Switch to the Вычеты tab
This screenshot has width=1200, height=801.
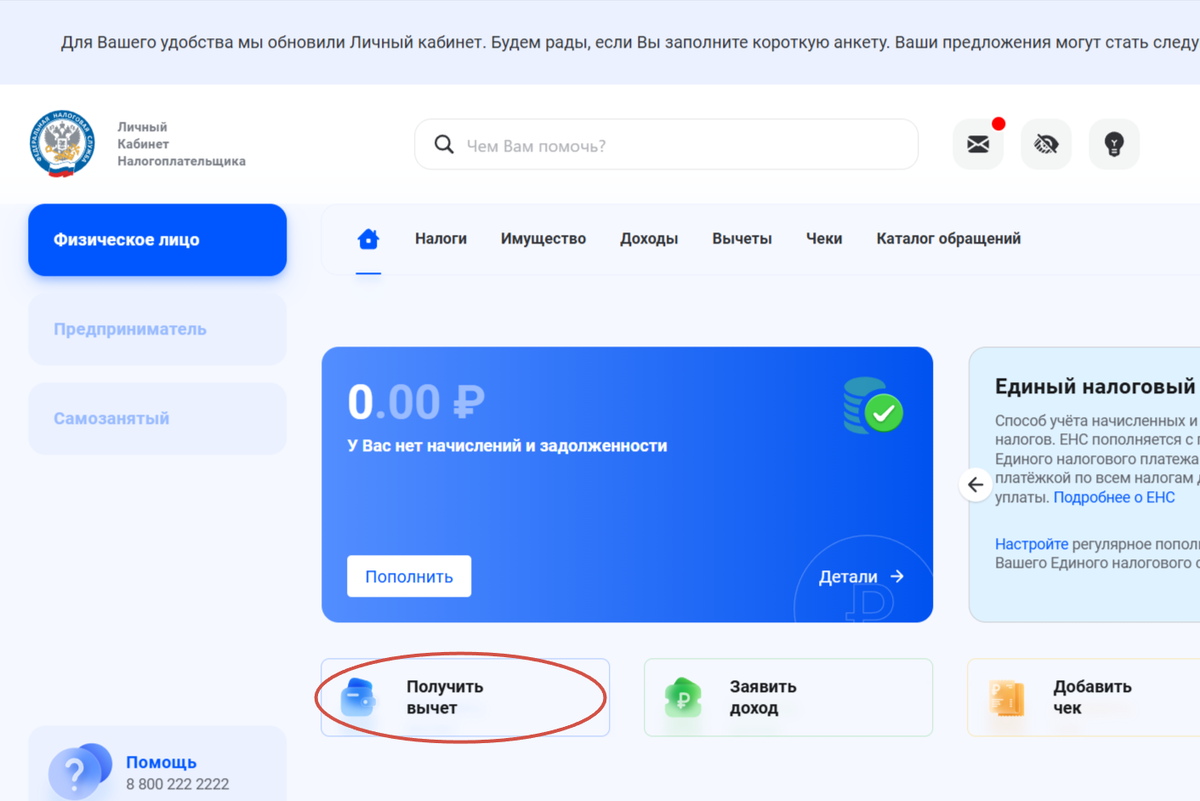click(742, 239)
